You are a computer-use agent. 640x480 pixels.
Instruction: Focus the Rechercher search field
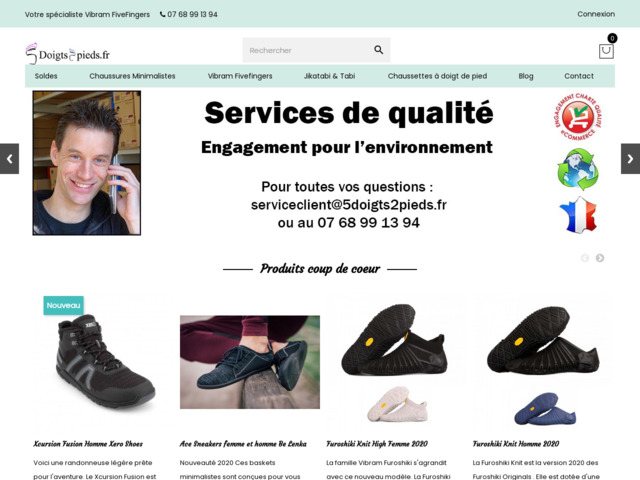pyautogui.click(x=305, y=50)
